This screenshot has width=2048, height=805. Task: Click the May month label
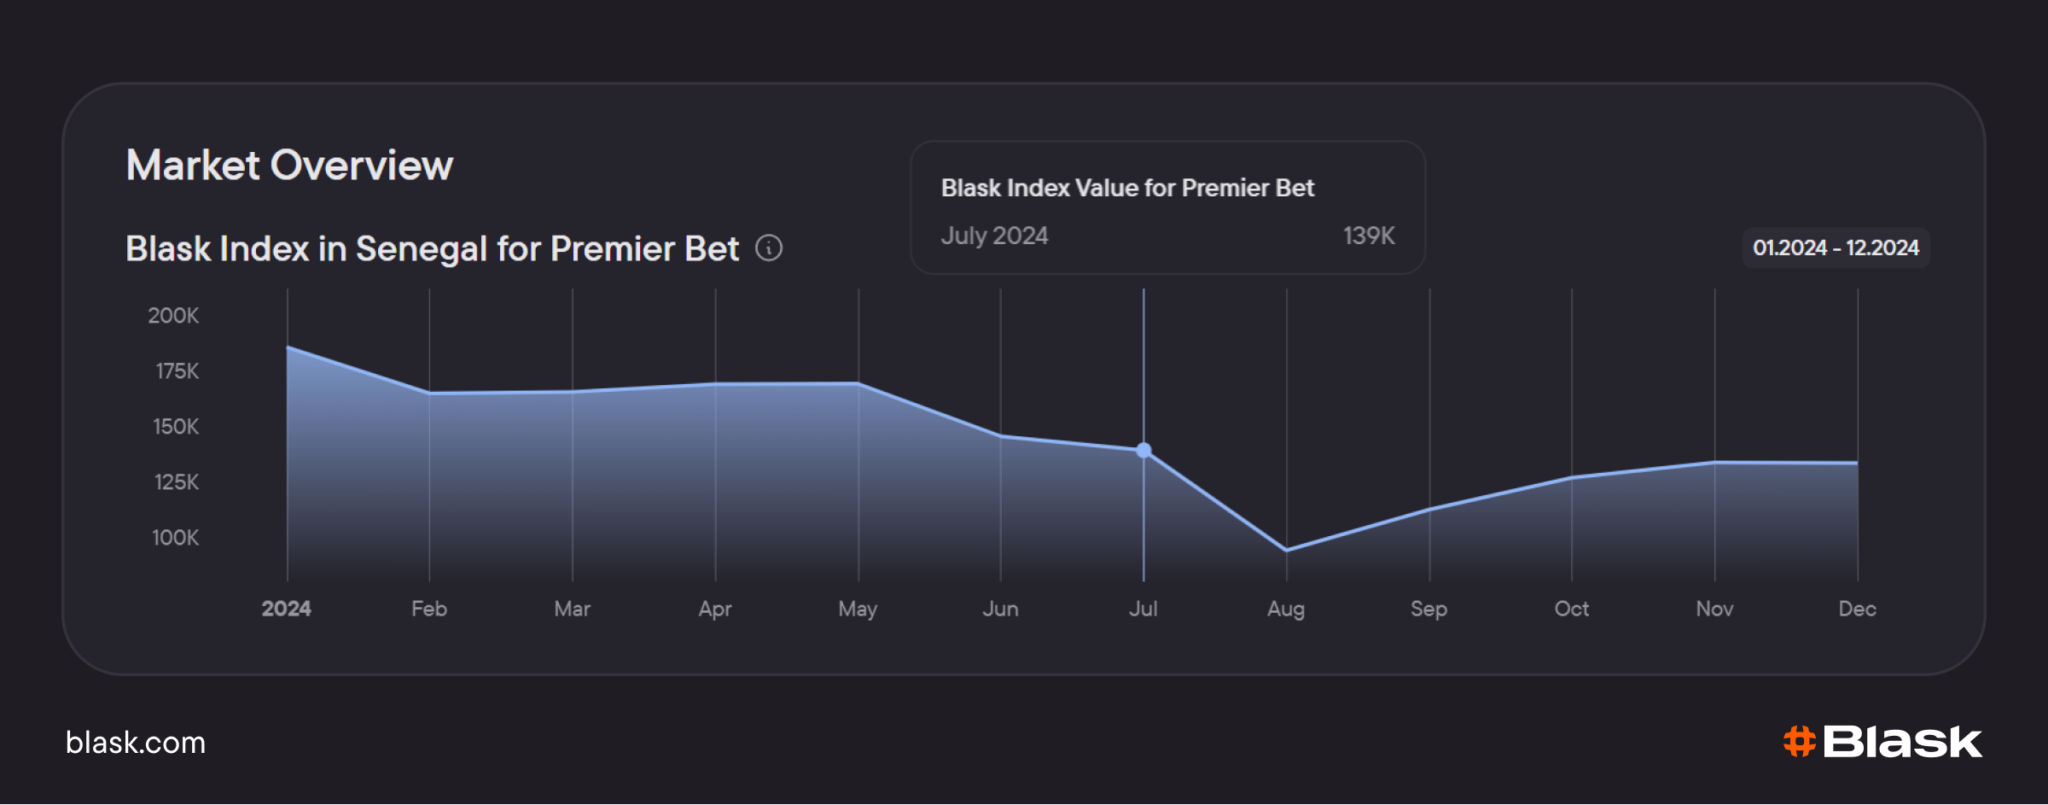(858, 609)
